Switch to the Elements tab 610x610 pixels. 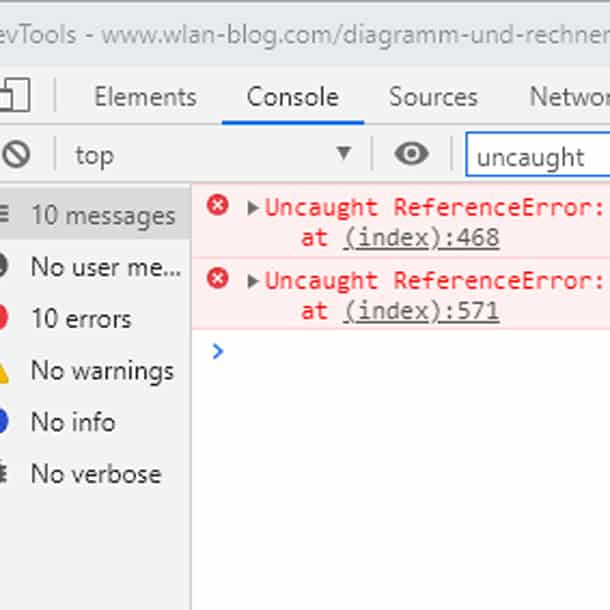point(145,96)
